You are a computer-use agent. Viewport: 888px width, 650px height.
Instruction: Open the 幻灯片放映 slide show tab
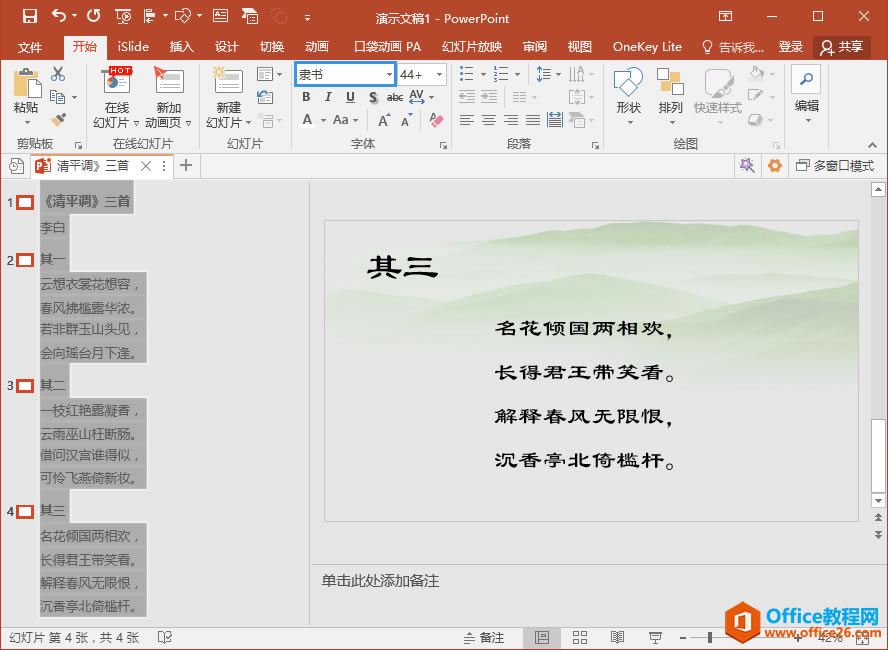point(472,47)
